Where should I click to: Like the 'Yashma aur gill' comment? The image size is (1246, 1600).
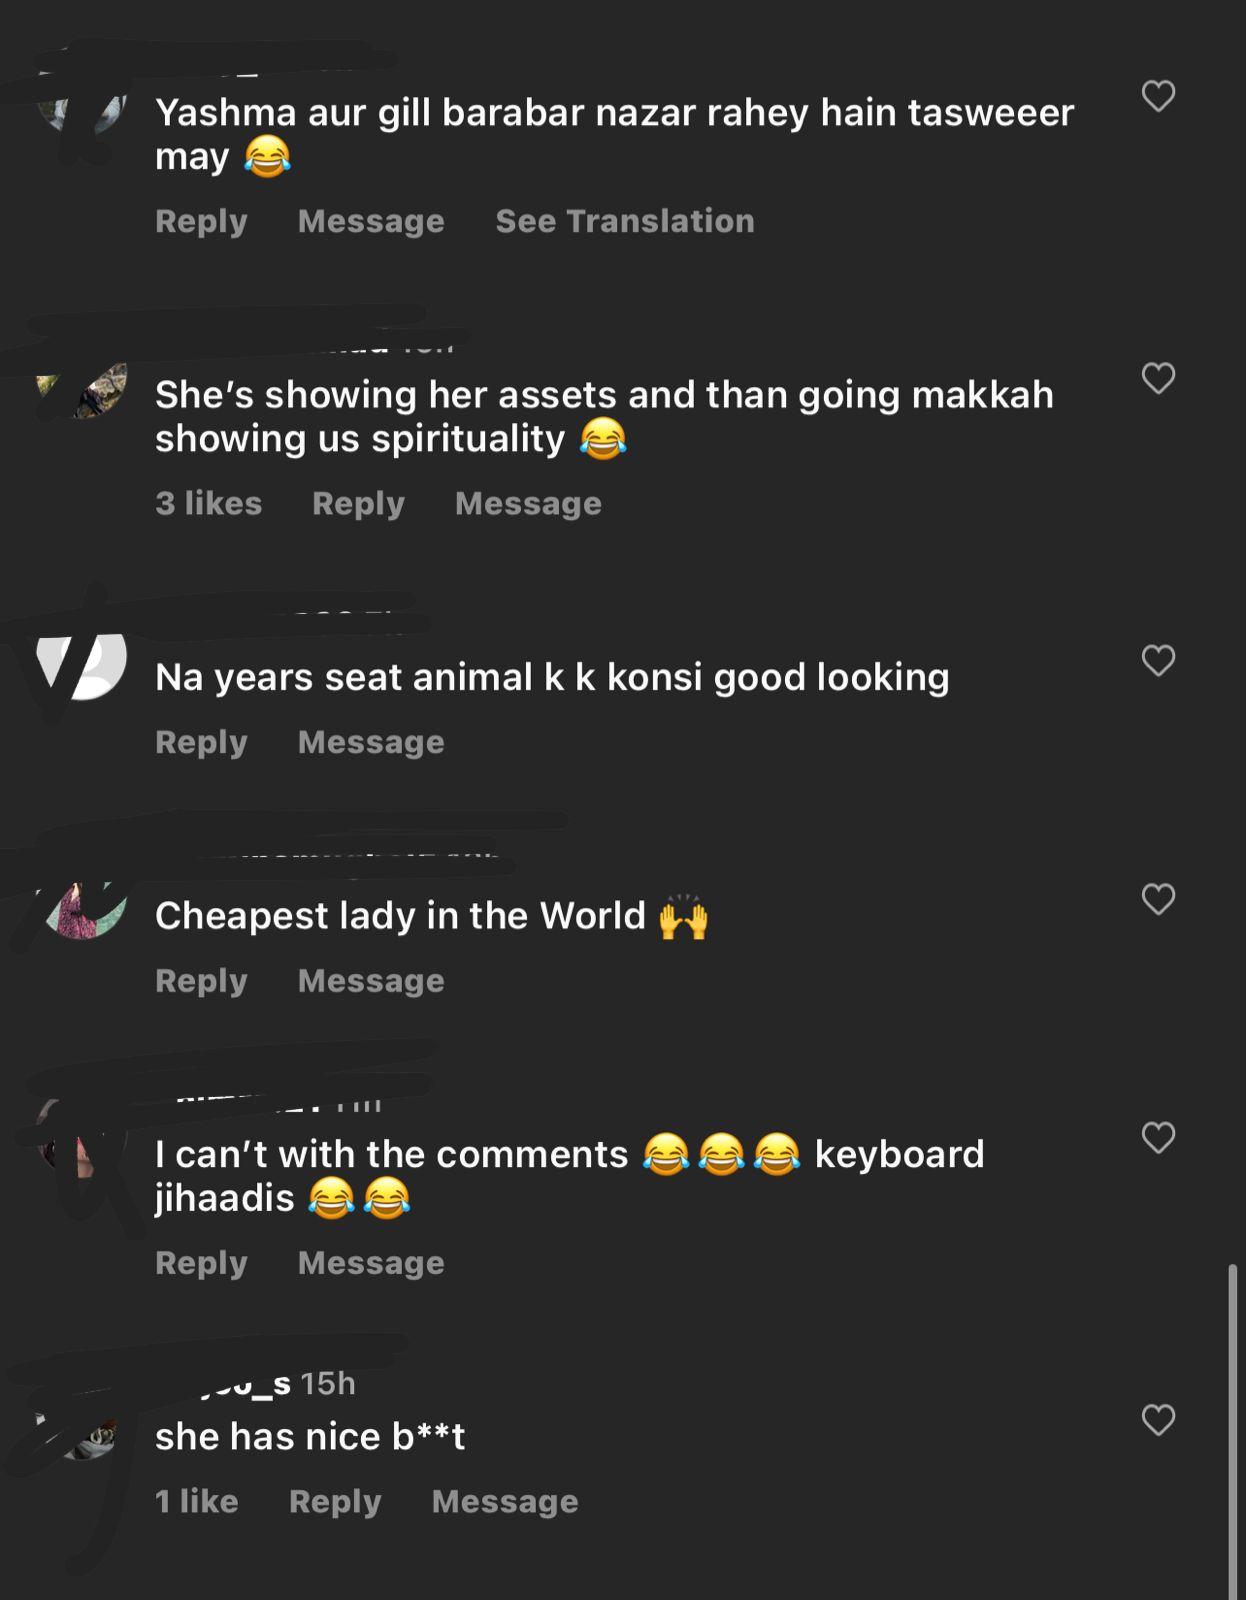pyautogui.click(x=1158, y=96)
